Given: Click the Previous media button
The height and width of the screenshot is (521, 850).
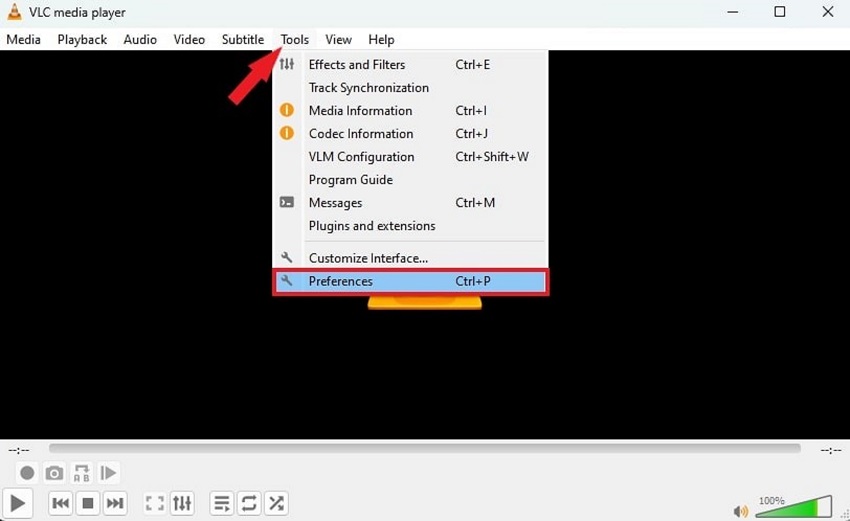Looking at the screenshot, I should point(60,503).
